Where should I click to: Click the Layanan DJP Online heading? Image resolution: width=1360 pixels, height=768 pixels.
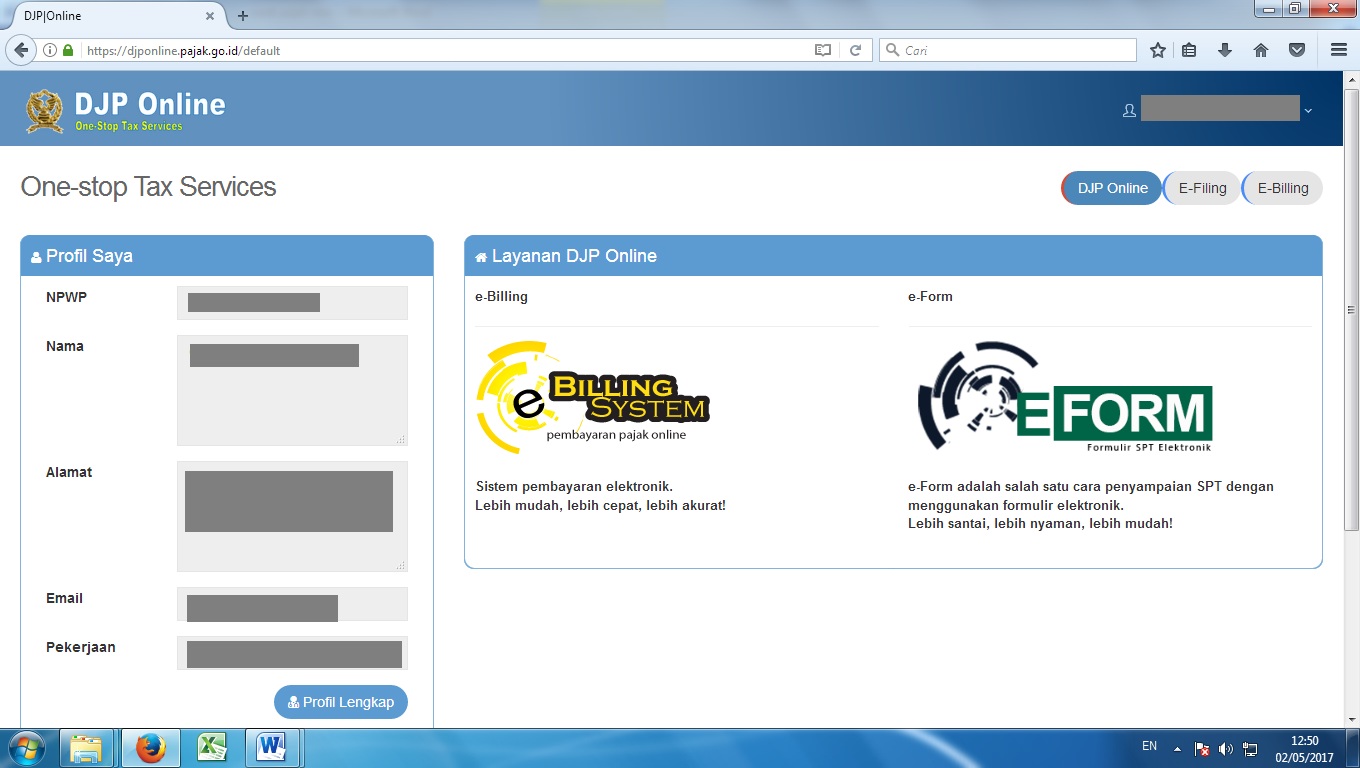tap(573, 256)
